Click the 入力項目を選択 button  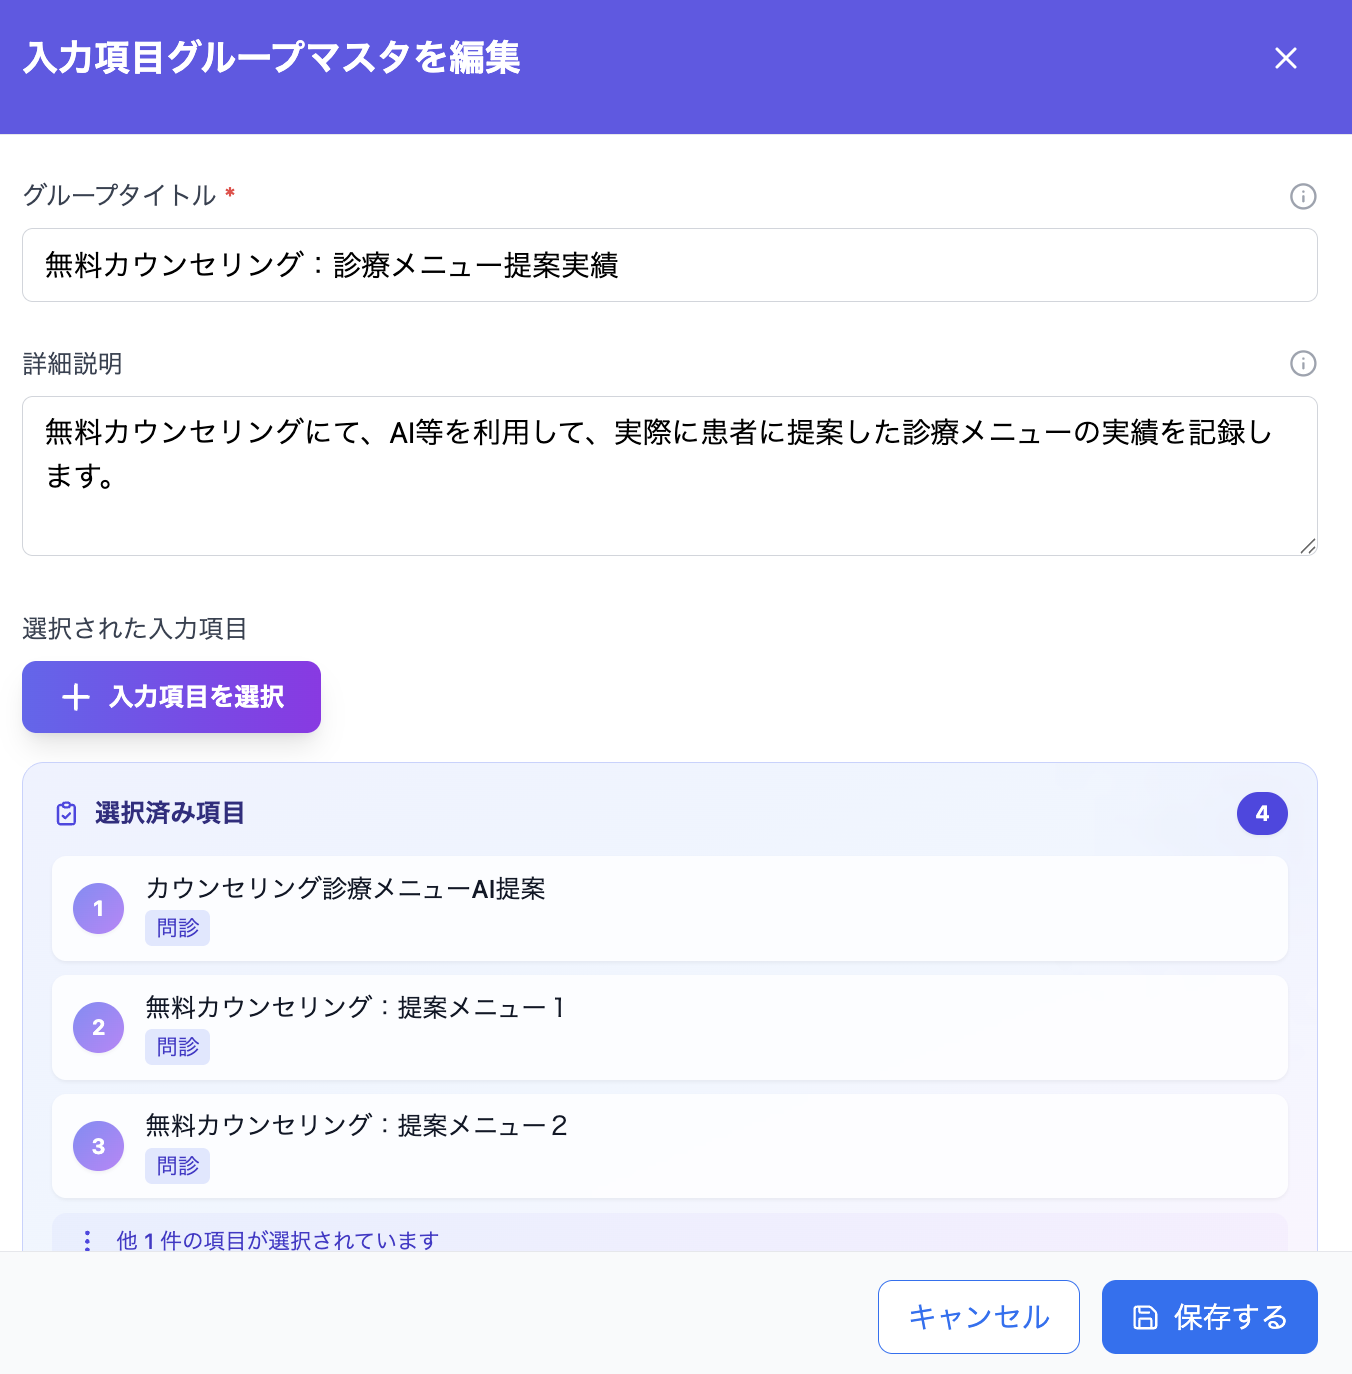tap(171, 697)
